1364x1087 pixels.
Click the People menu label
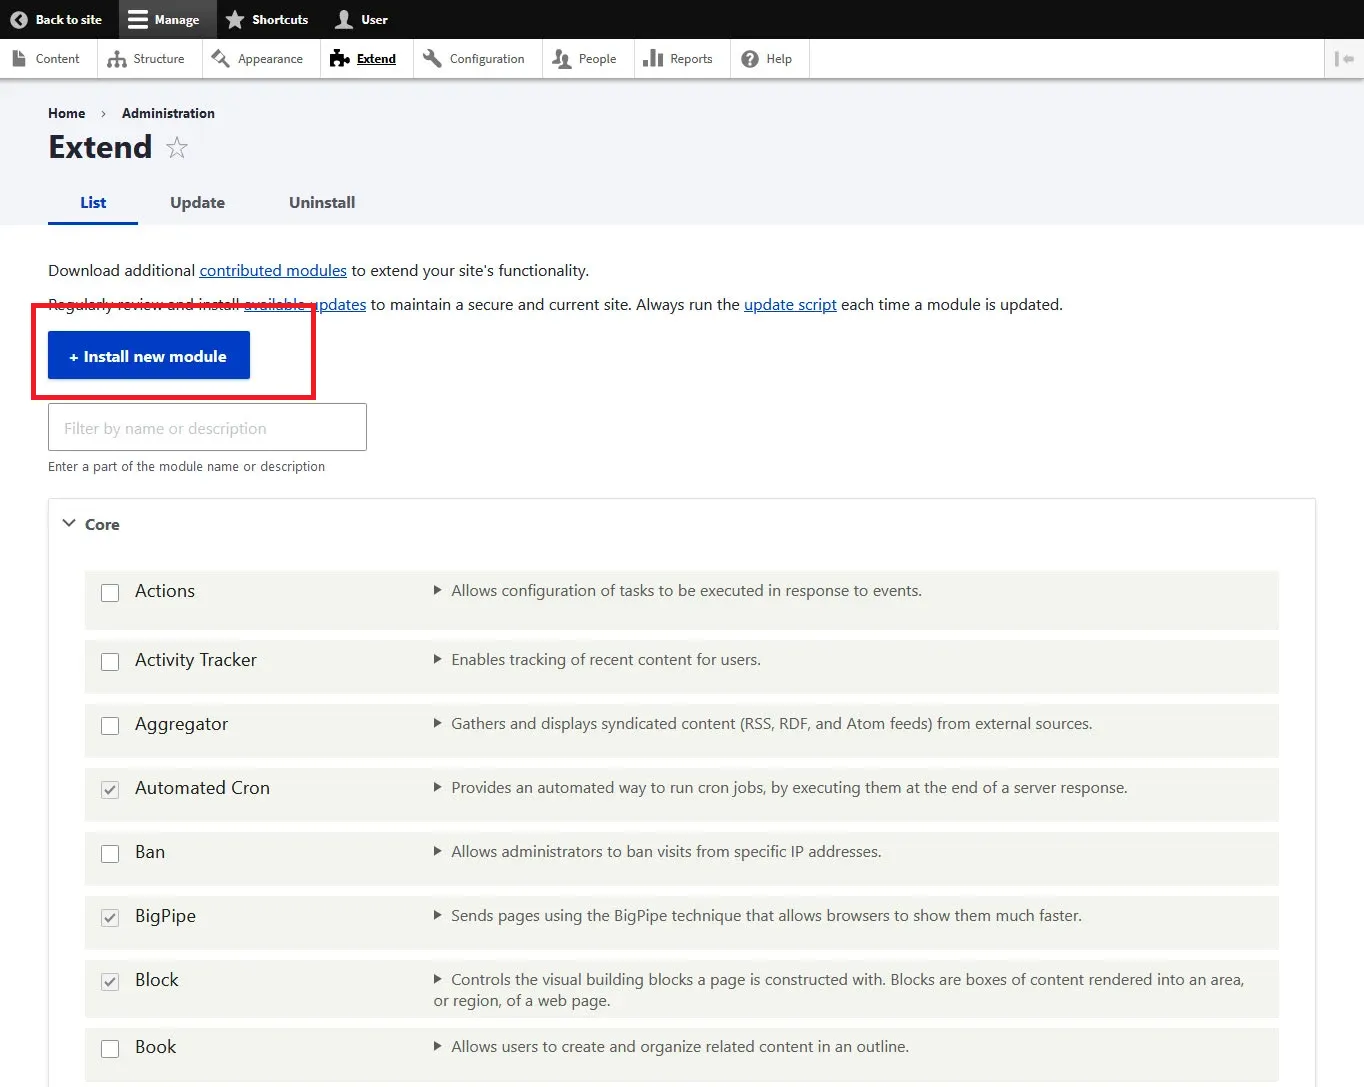[597, 59]
